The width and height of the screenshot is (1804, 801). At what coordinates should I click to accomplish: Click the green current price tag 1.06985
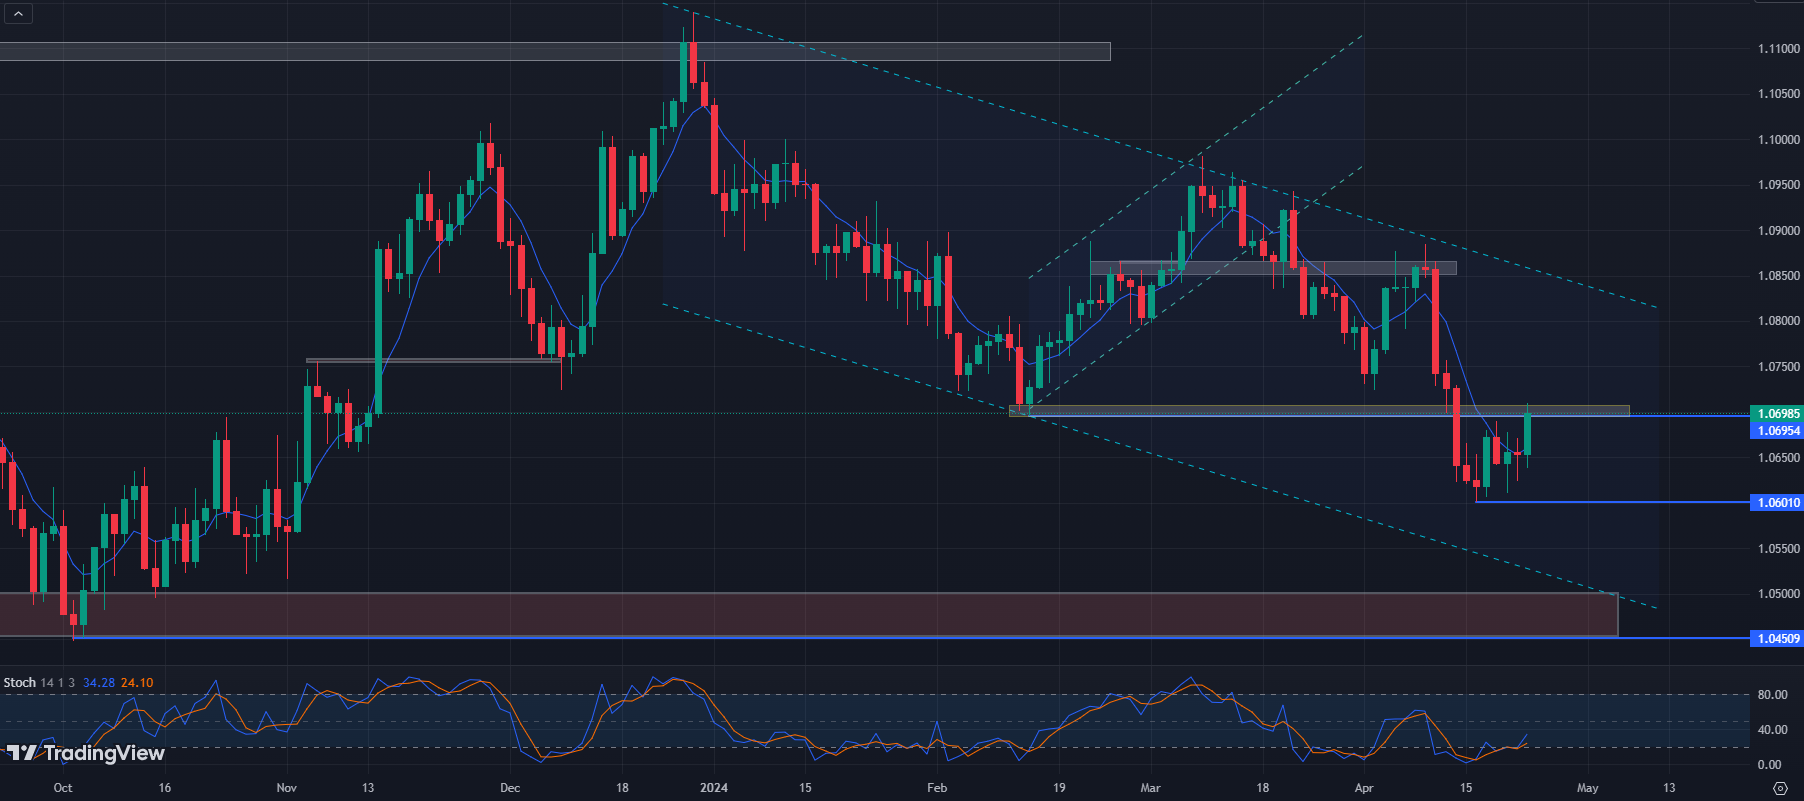(1777, 414)
